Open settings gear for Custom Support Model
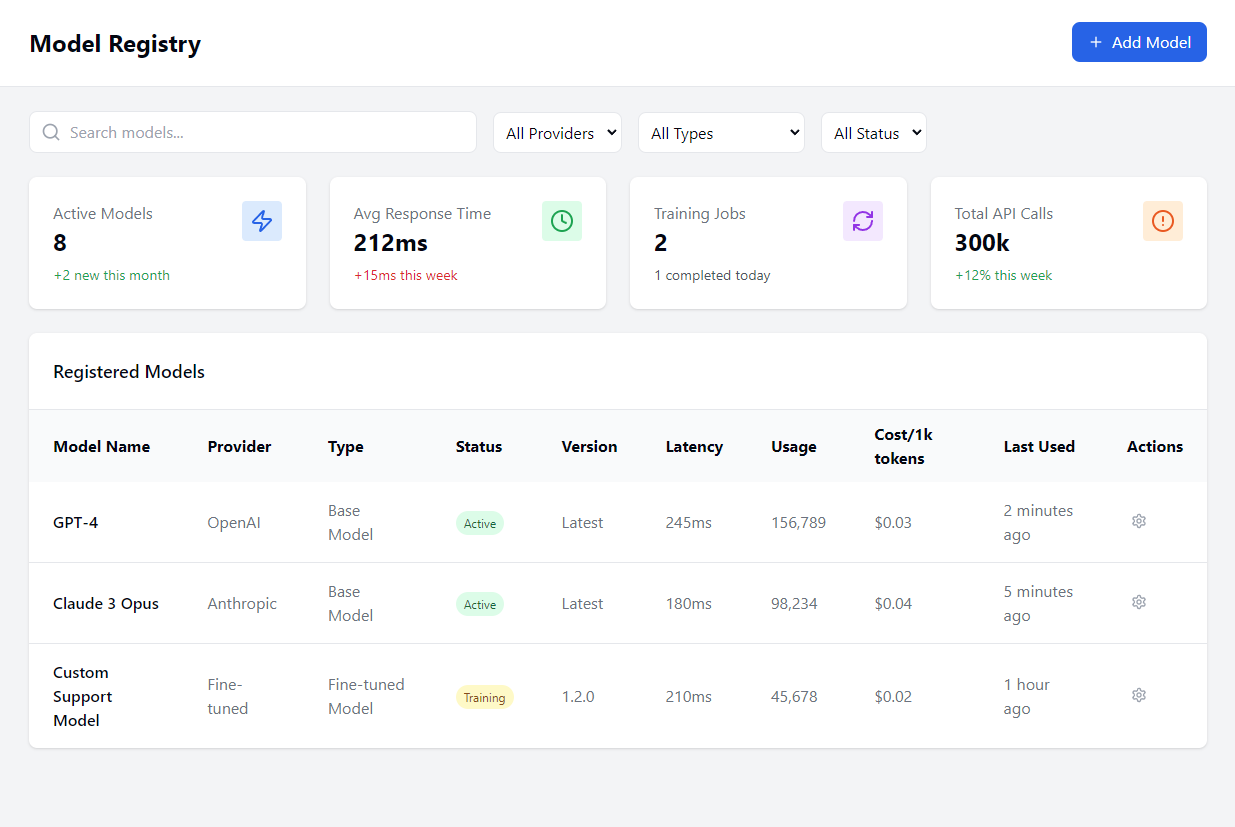1235x827 pixels. (x=1138, y=695)
